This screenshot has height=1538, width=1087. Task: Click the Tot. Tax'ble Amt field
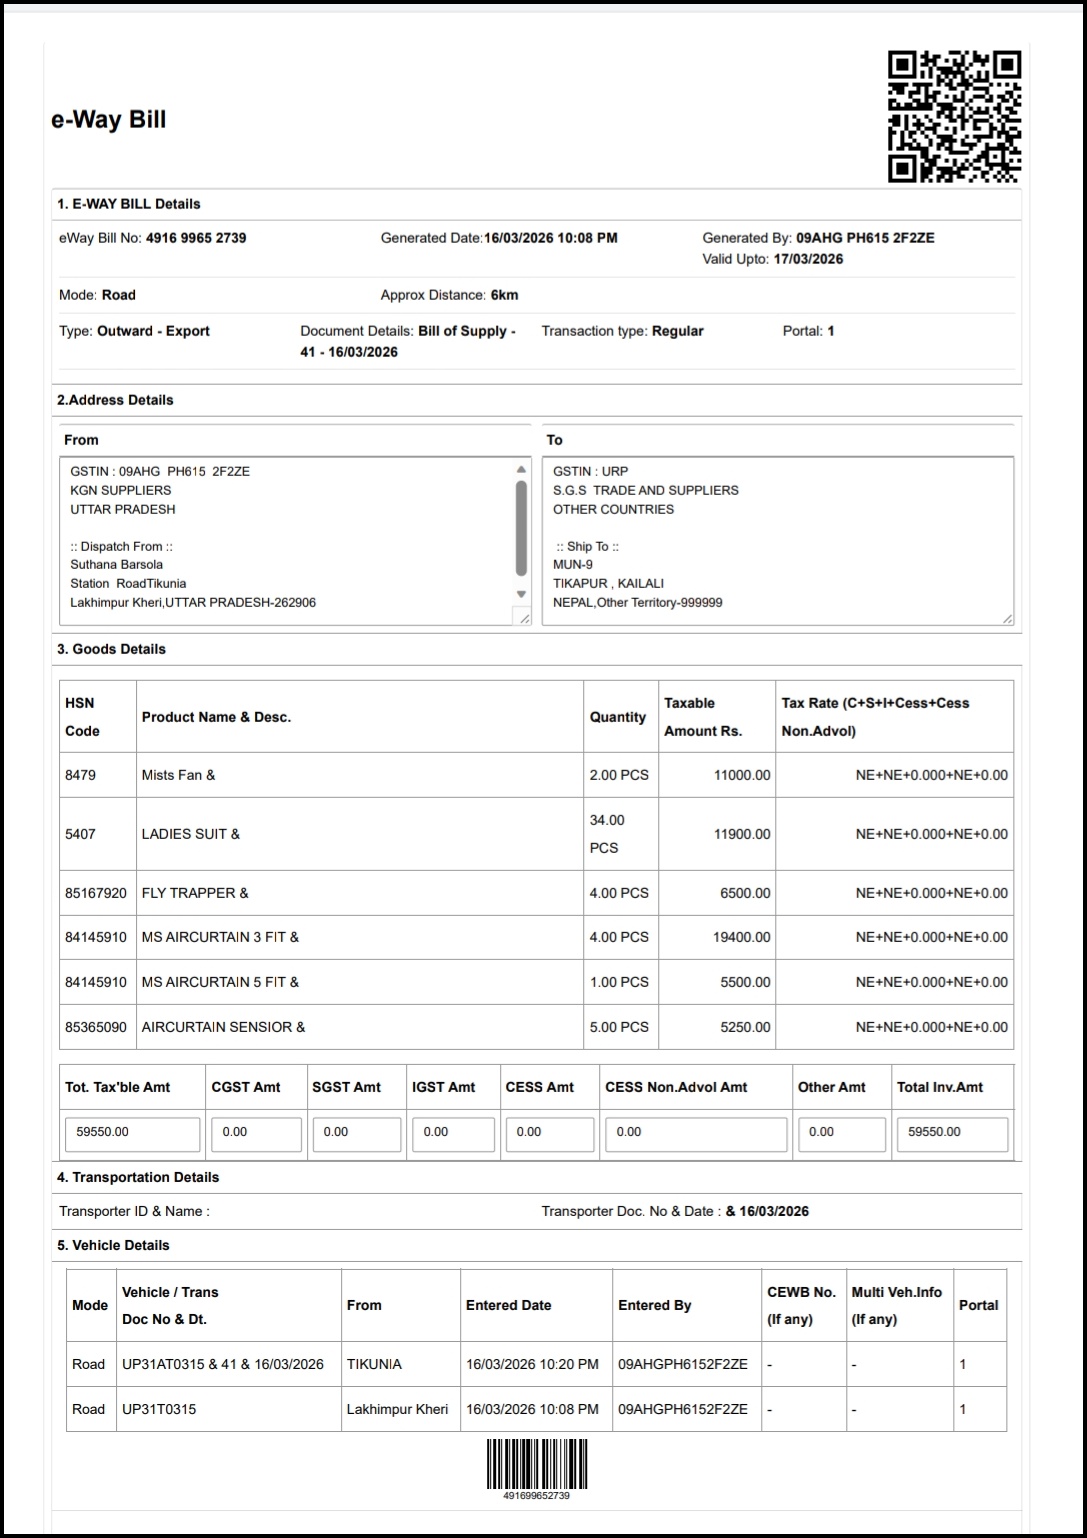133,1133
